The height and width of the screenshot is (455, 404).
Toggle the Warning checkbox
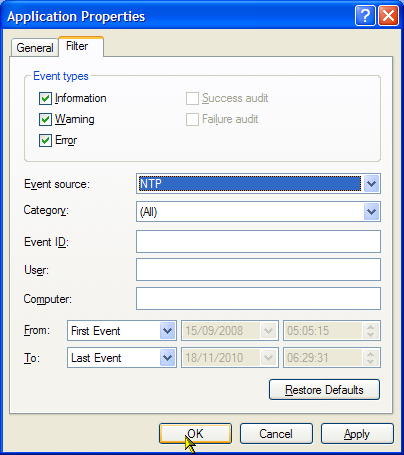(45, 119)
